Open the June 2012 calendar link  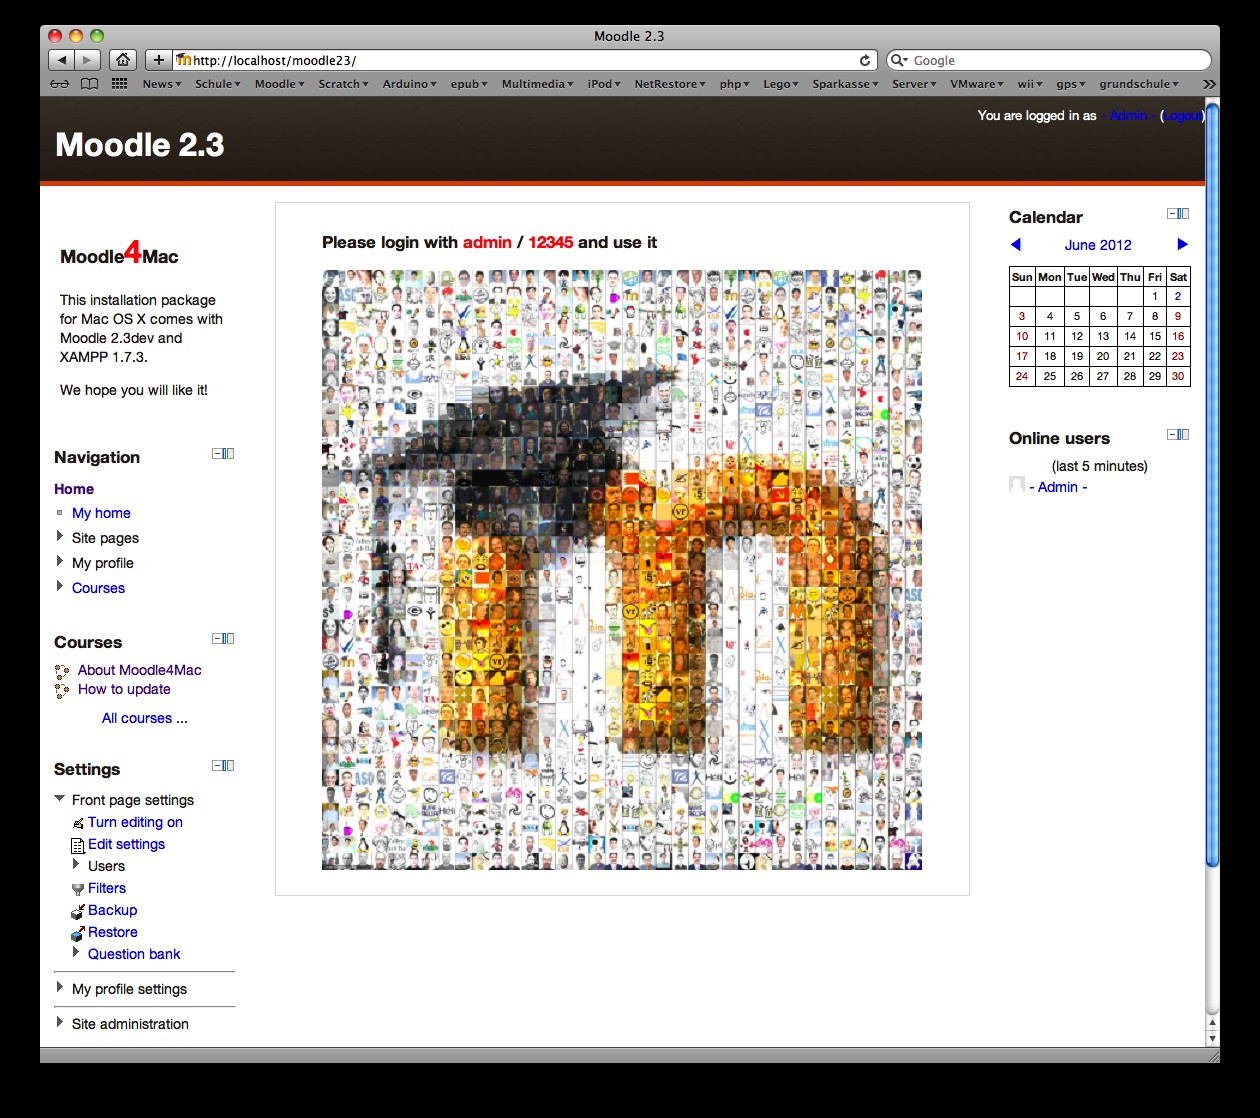pos(1098,245)
